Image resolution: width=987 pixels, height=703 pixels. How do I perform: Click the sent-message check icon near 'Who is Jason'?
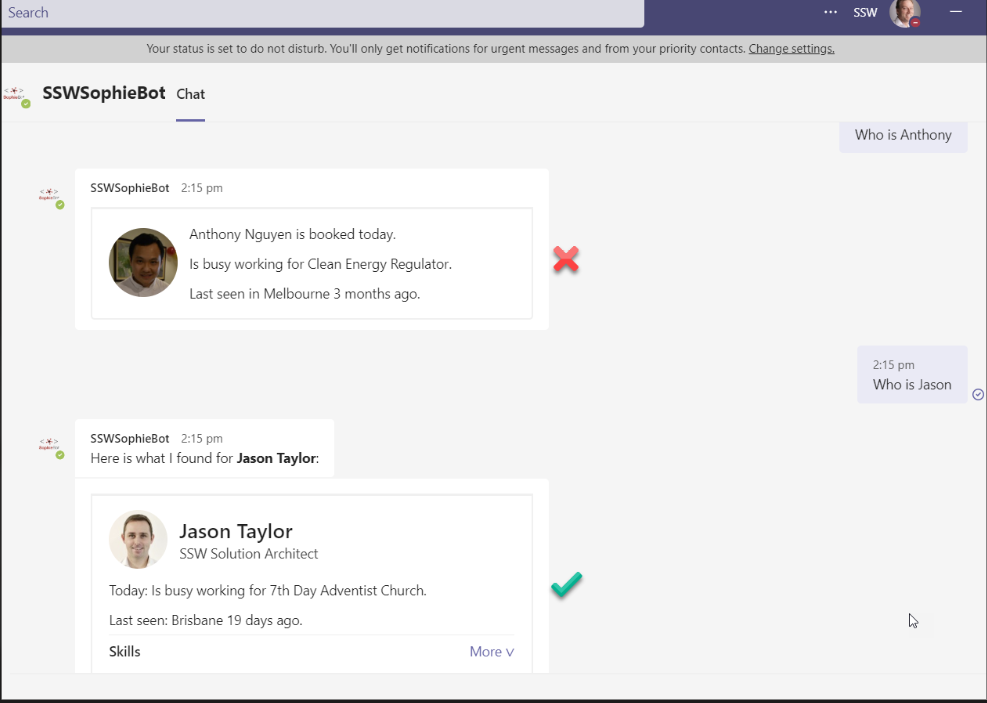click(978, 394)
